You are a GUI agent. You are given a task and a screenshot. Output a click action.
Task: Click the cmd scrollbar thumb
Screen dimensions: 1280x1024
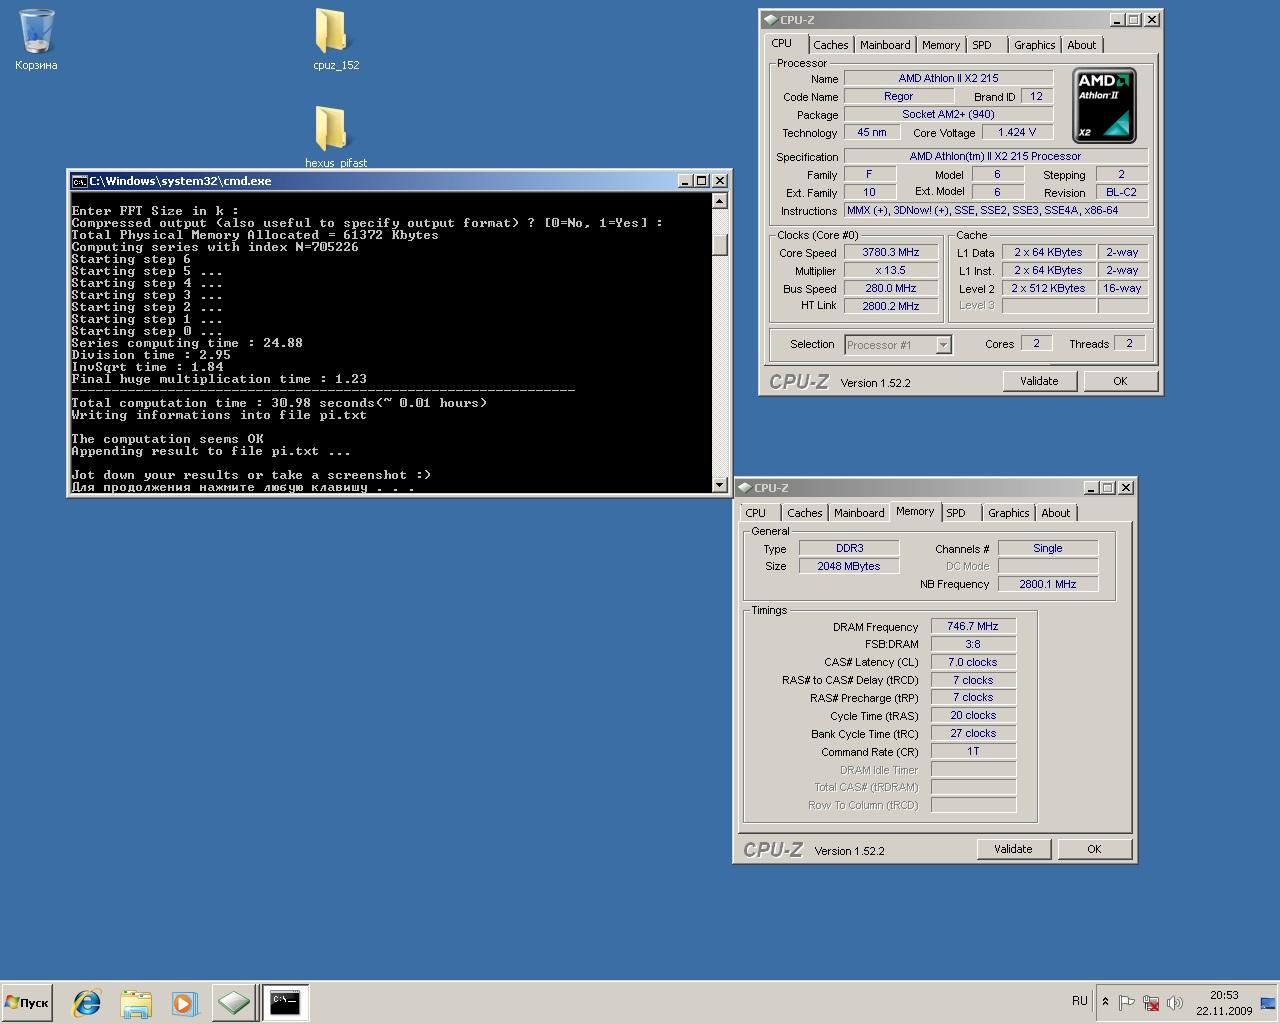click(720, 244)
